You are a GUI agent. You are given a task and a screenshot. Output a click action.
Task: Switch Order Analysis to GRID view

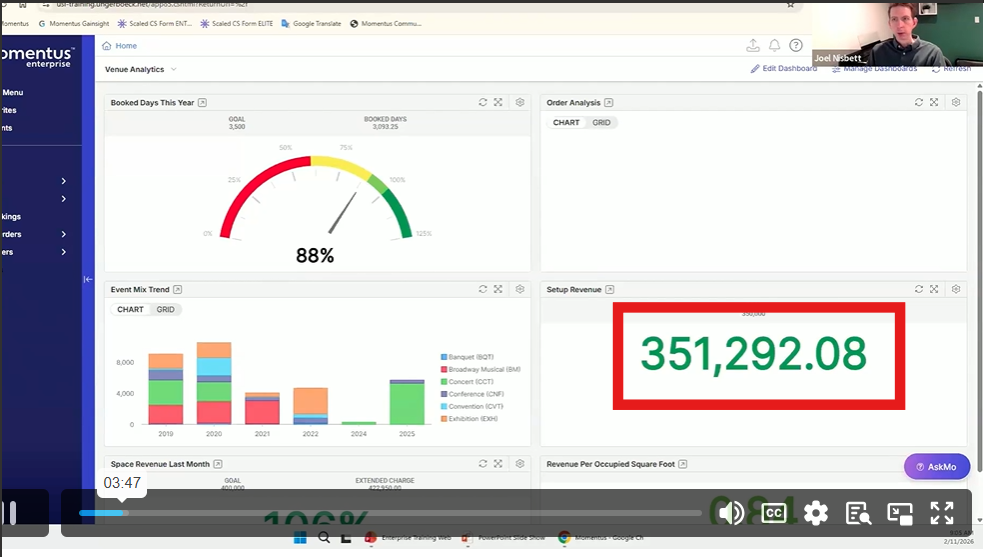click(601, 122)
